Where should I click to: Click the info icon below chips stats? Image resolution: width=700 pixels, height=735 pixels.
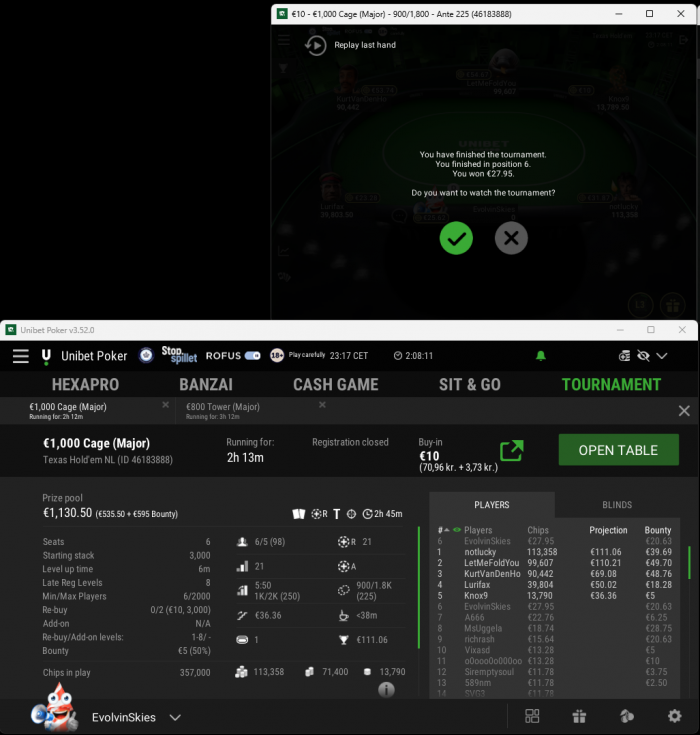click(386, 690)
